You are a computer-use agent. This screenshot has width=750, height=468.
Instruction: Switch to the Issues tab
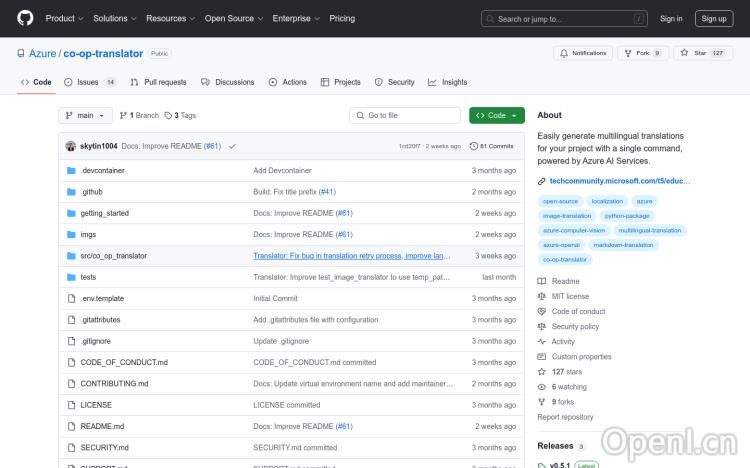88,82
